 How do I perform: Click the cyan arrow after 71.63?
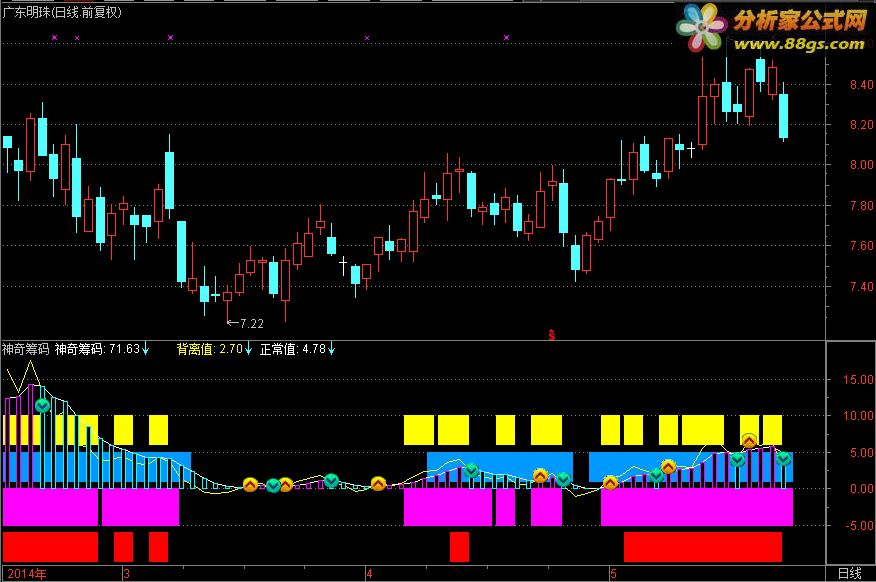point(146,350)
